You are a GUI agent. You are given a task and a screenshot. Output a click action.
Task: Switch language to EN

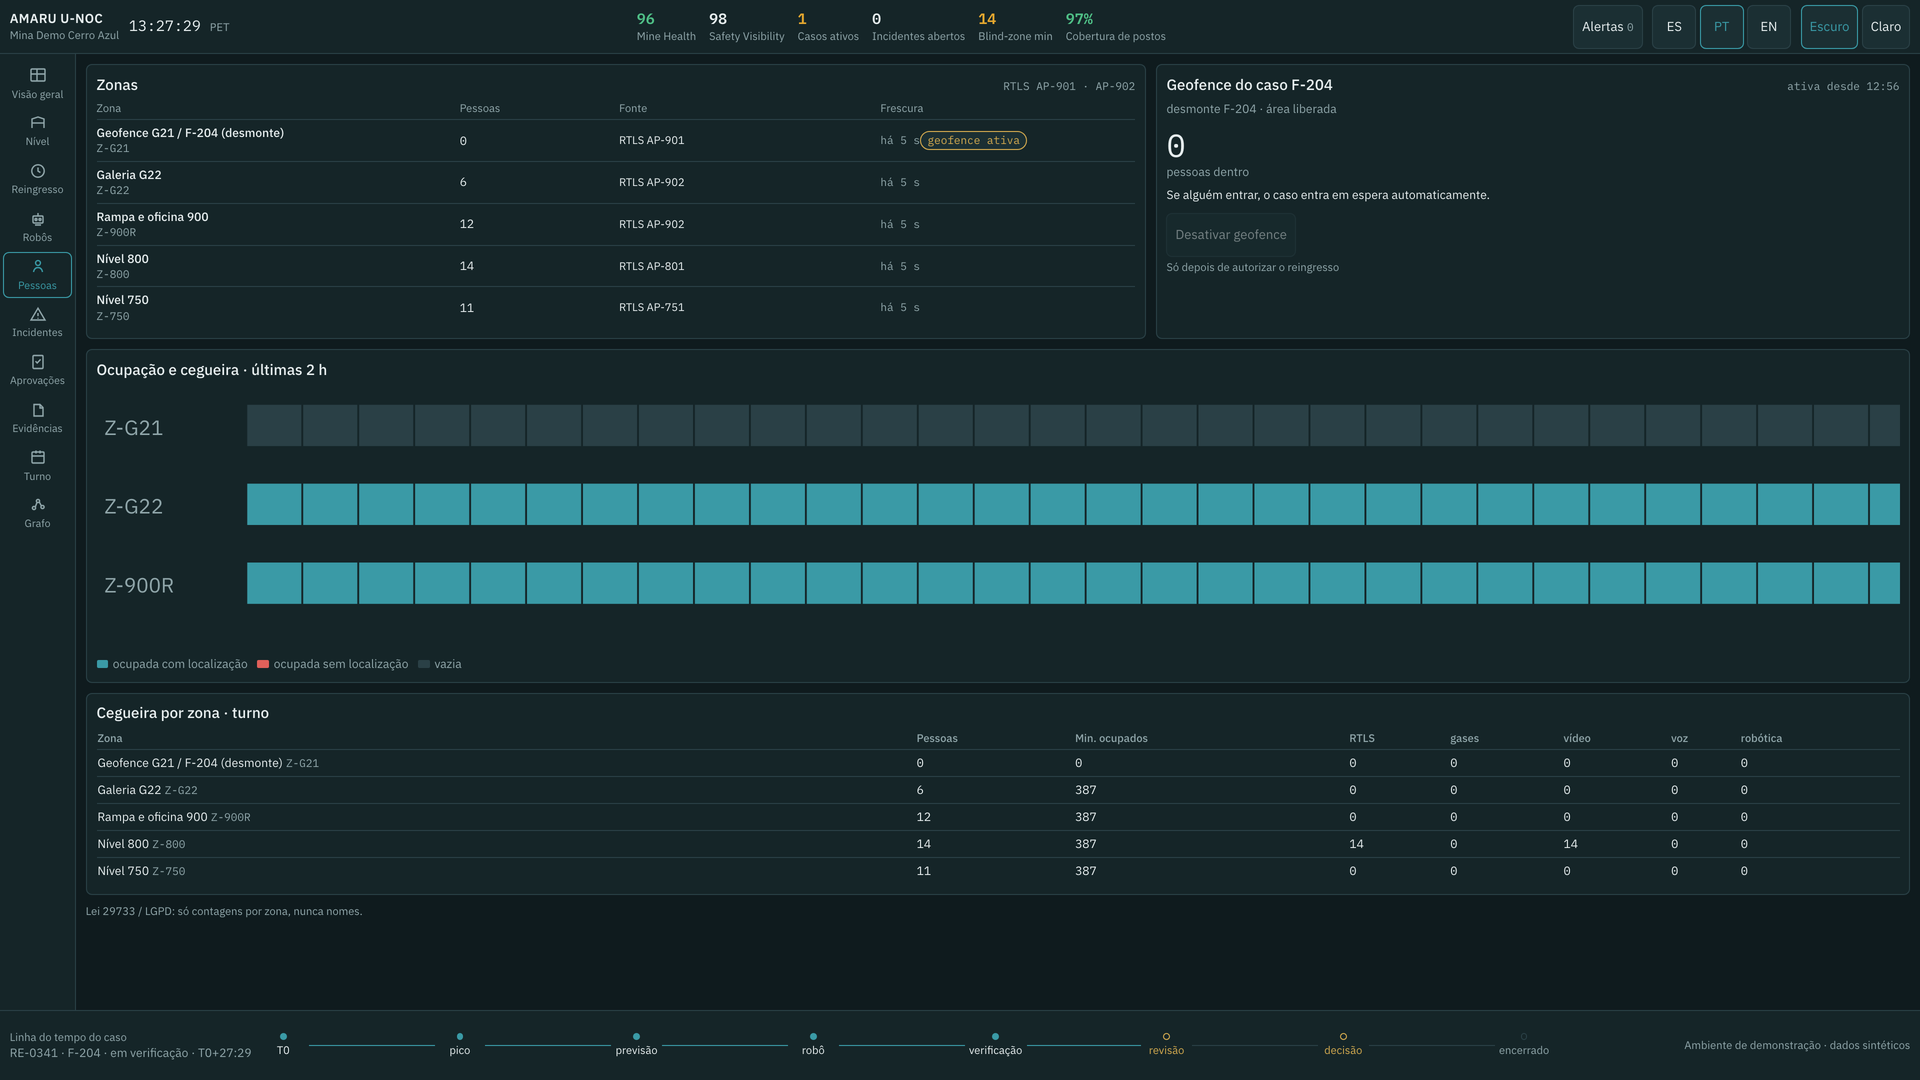pyautogui.click(x=1768, y=27)
